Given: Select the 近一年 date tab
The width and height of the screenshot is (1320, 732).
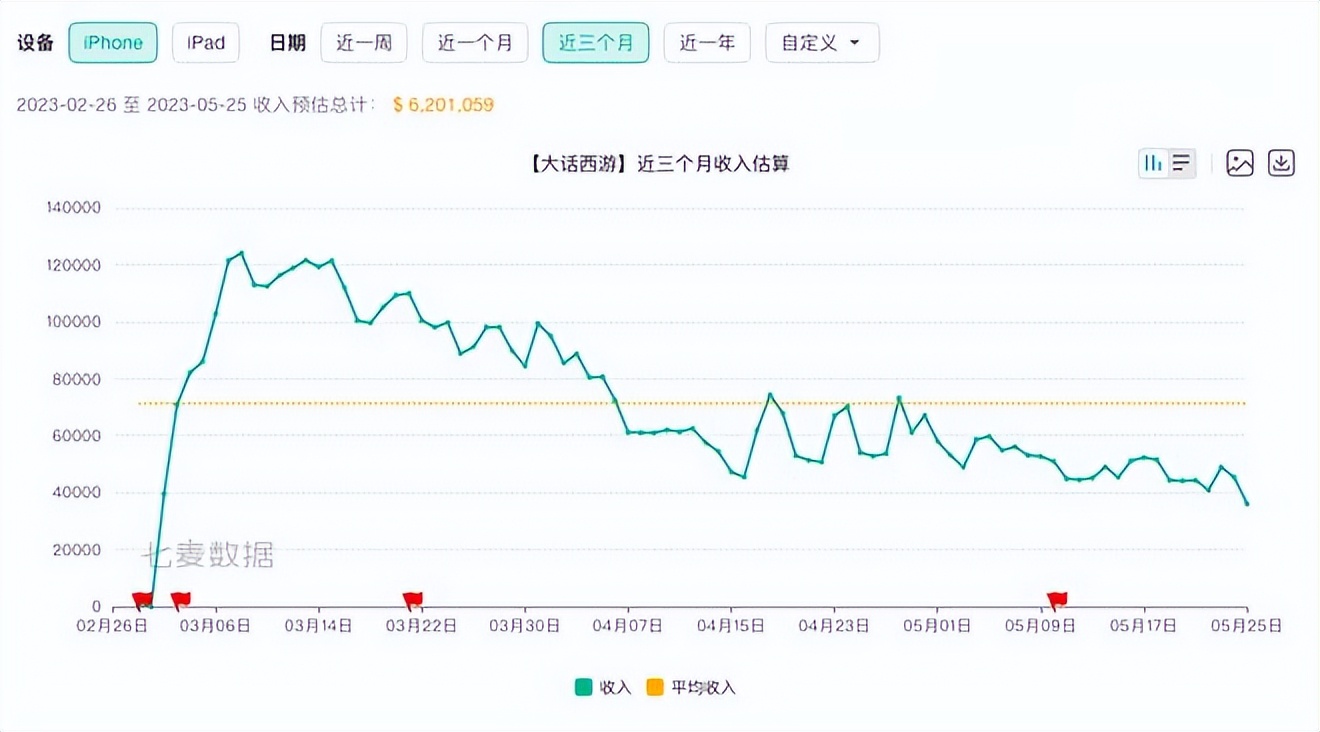Looking at the screenshot, I should pos(707,42).
